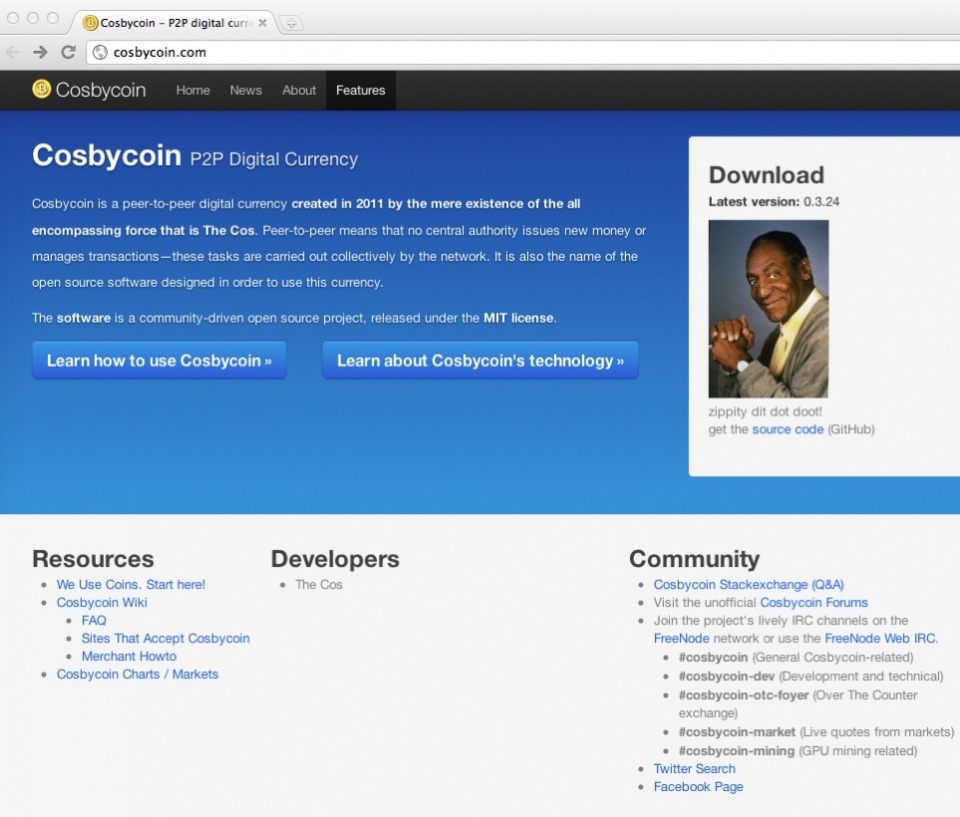Open the source code GitHub link

787,429
